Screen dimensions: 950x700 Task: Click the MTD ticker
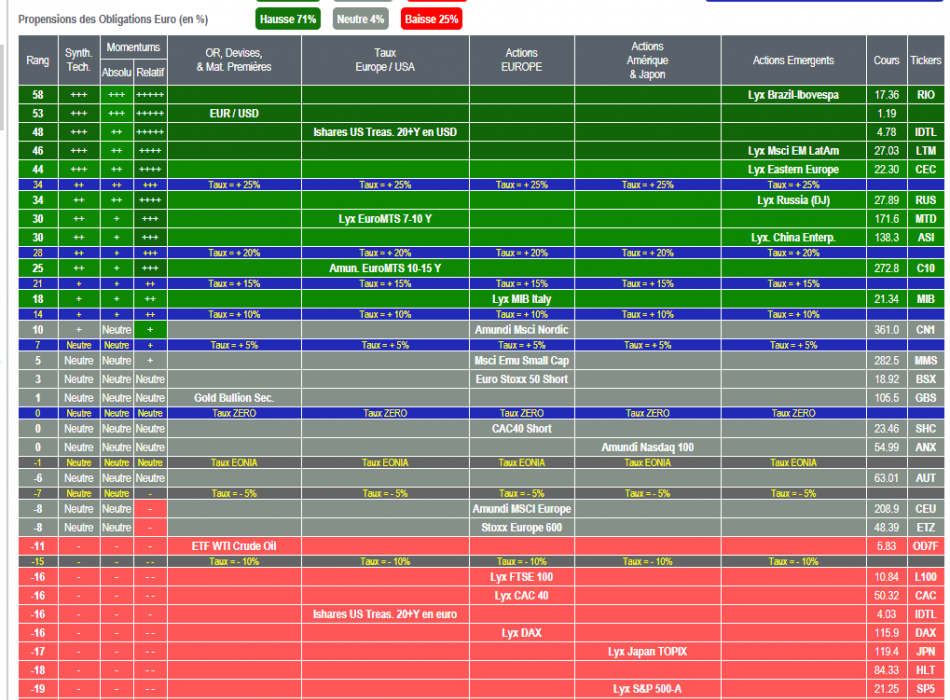(926, 219)
